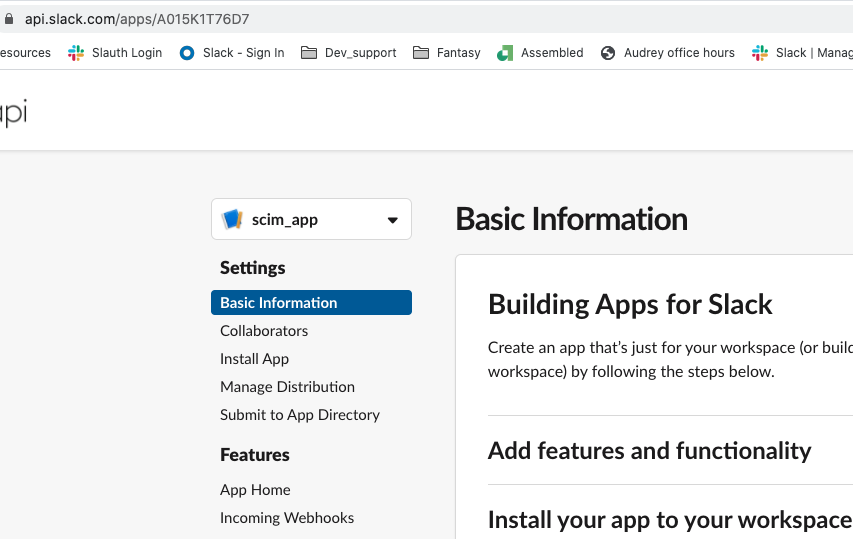Select Basic Information in Settings
This screenshot has width=853, height=539.
pyautogui.click(x=311, y=302)
